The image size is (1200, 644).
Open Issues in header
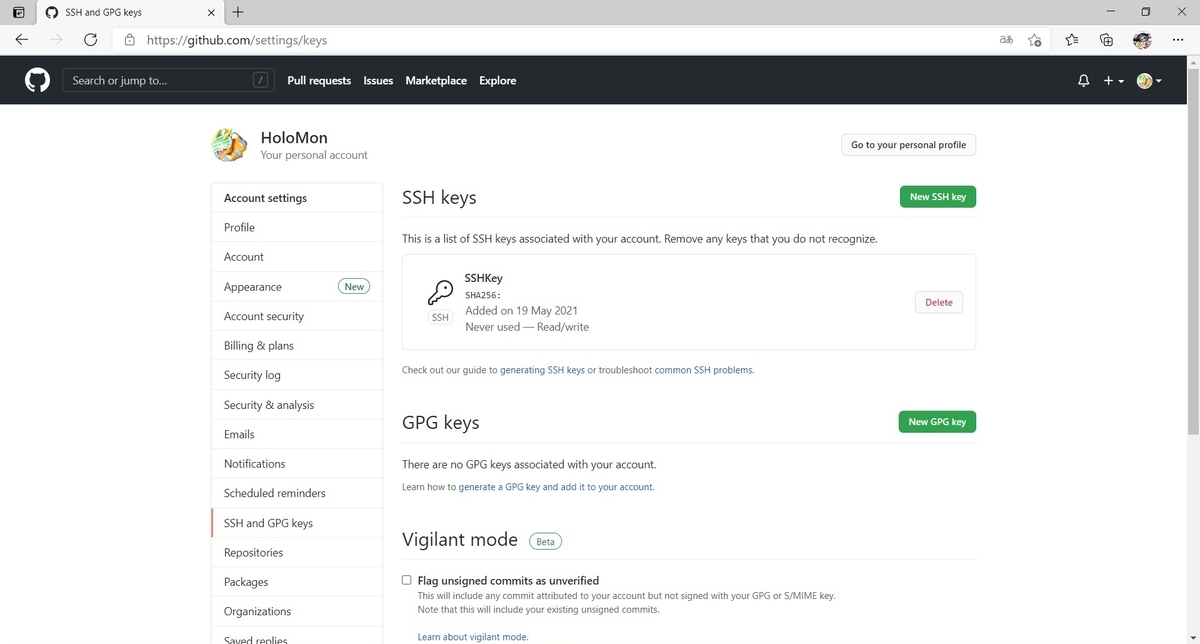[378, 81]
